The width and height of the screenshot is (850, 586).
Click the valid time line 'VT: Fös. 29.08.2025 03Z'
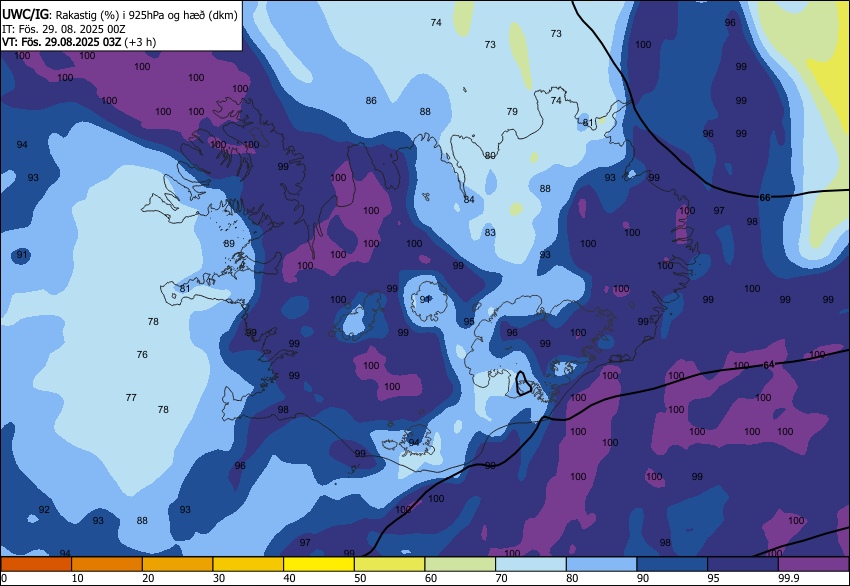(61, 42)
